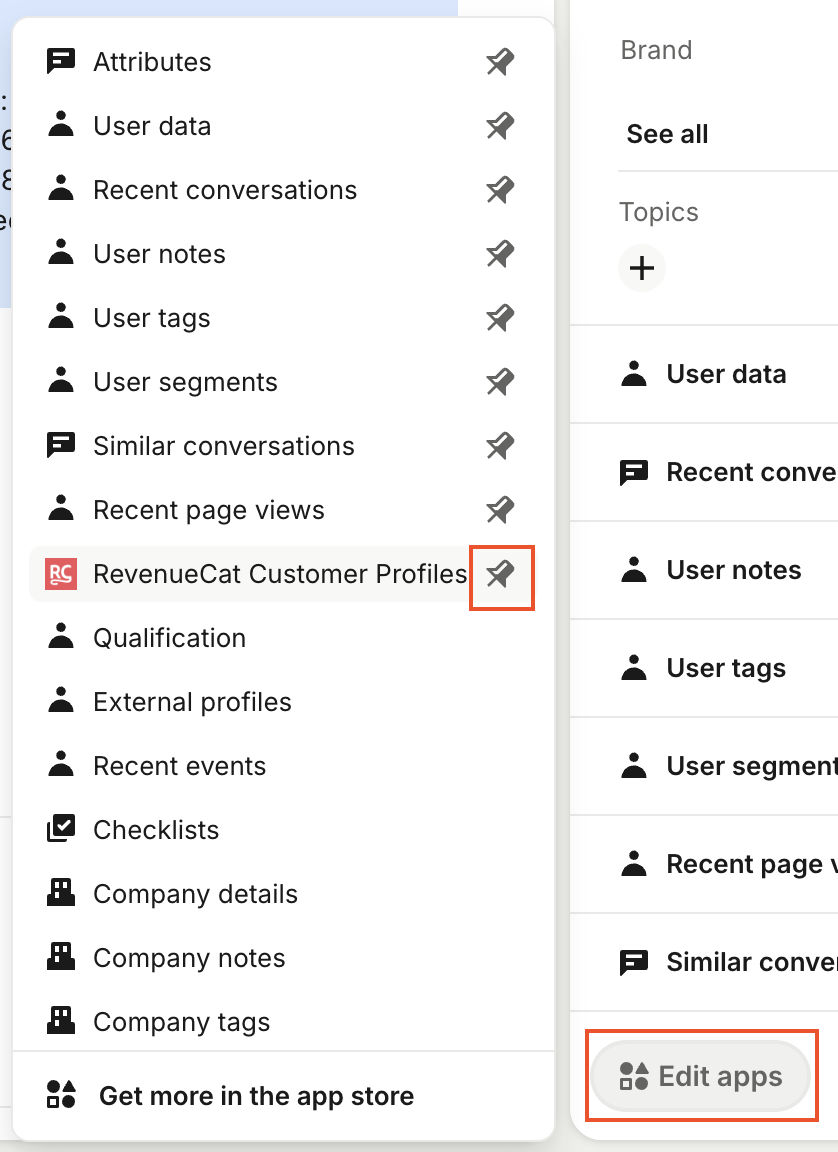Select the Recent page views icon
Screen dimensions: 838x1152
[61, 509]
